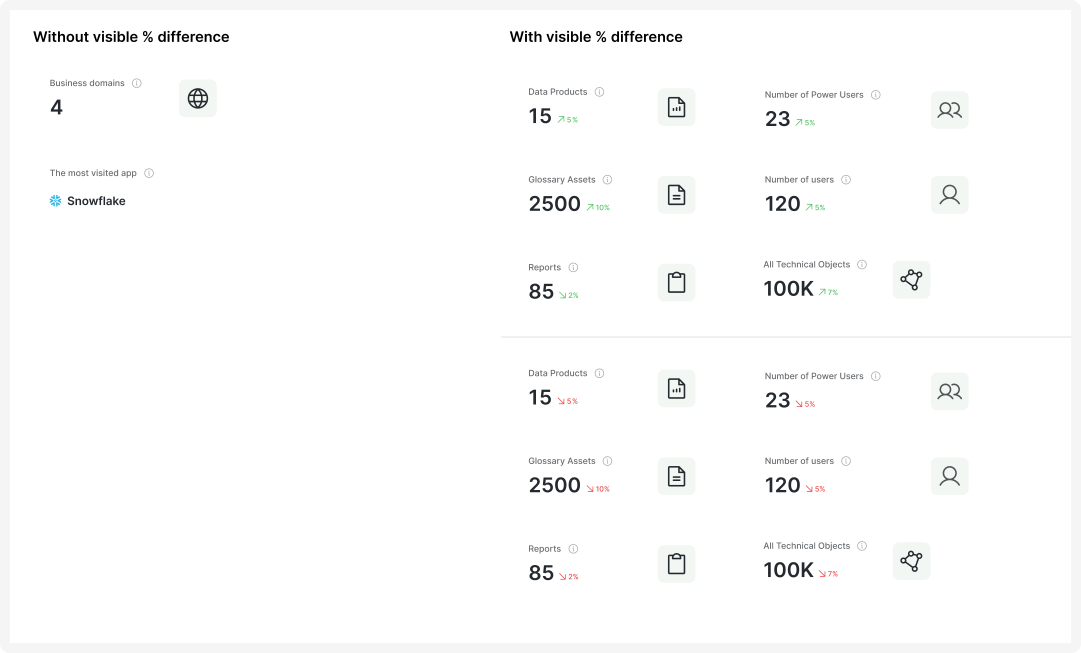Open info tooltip for The most visited app

click(x=148, y=173)
